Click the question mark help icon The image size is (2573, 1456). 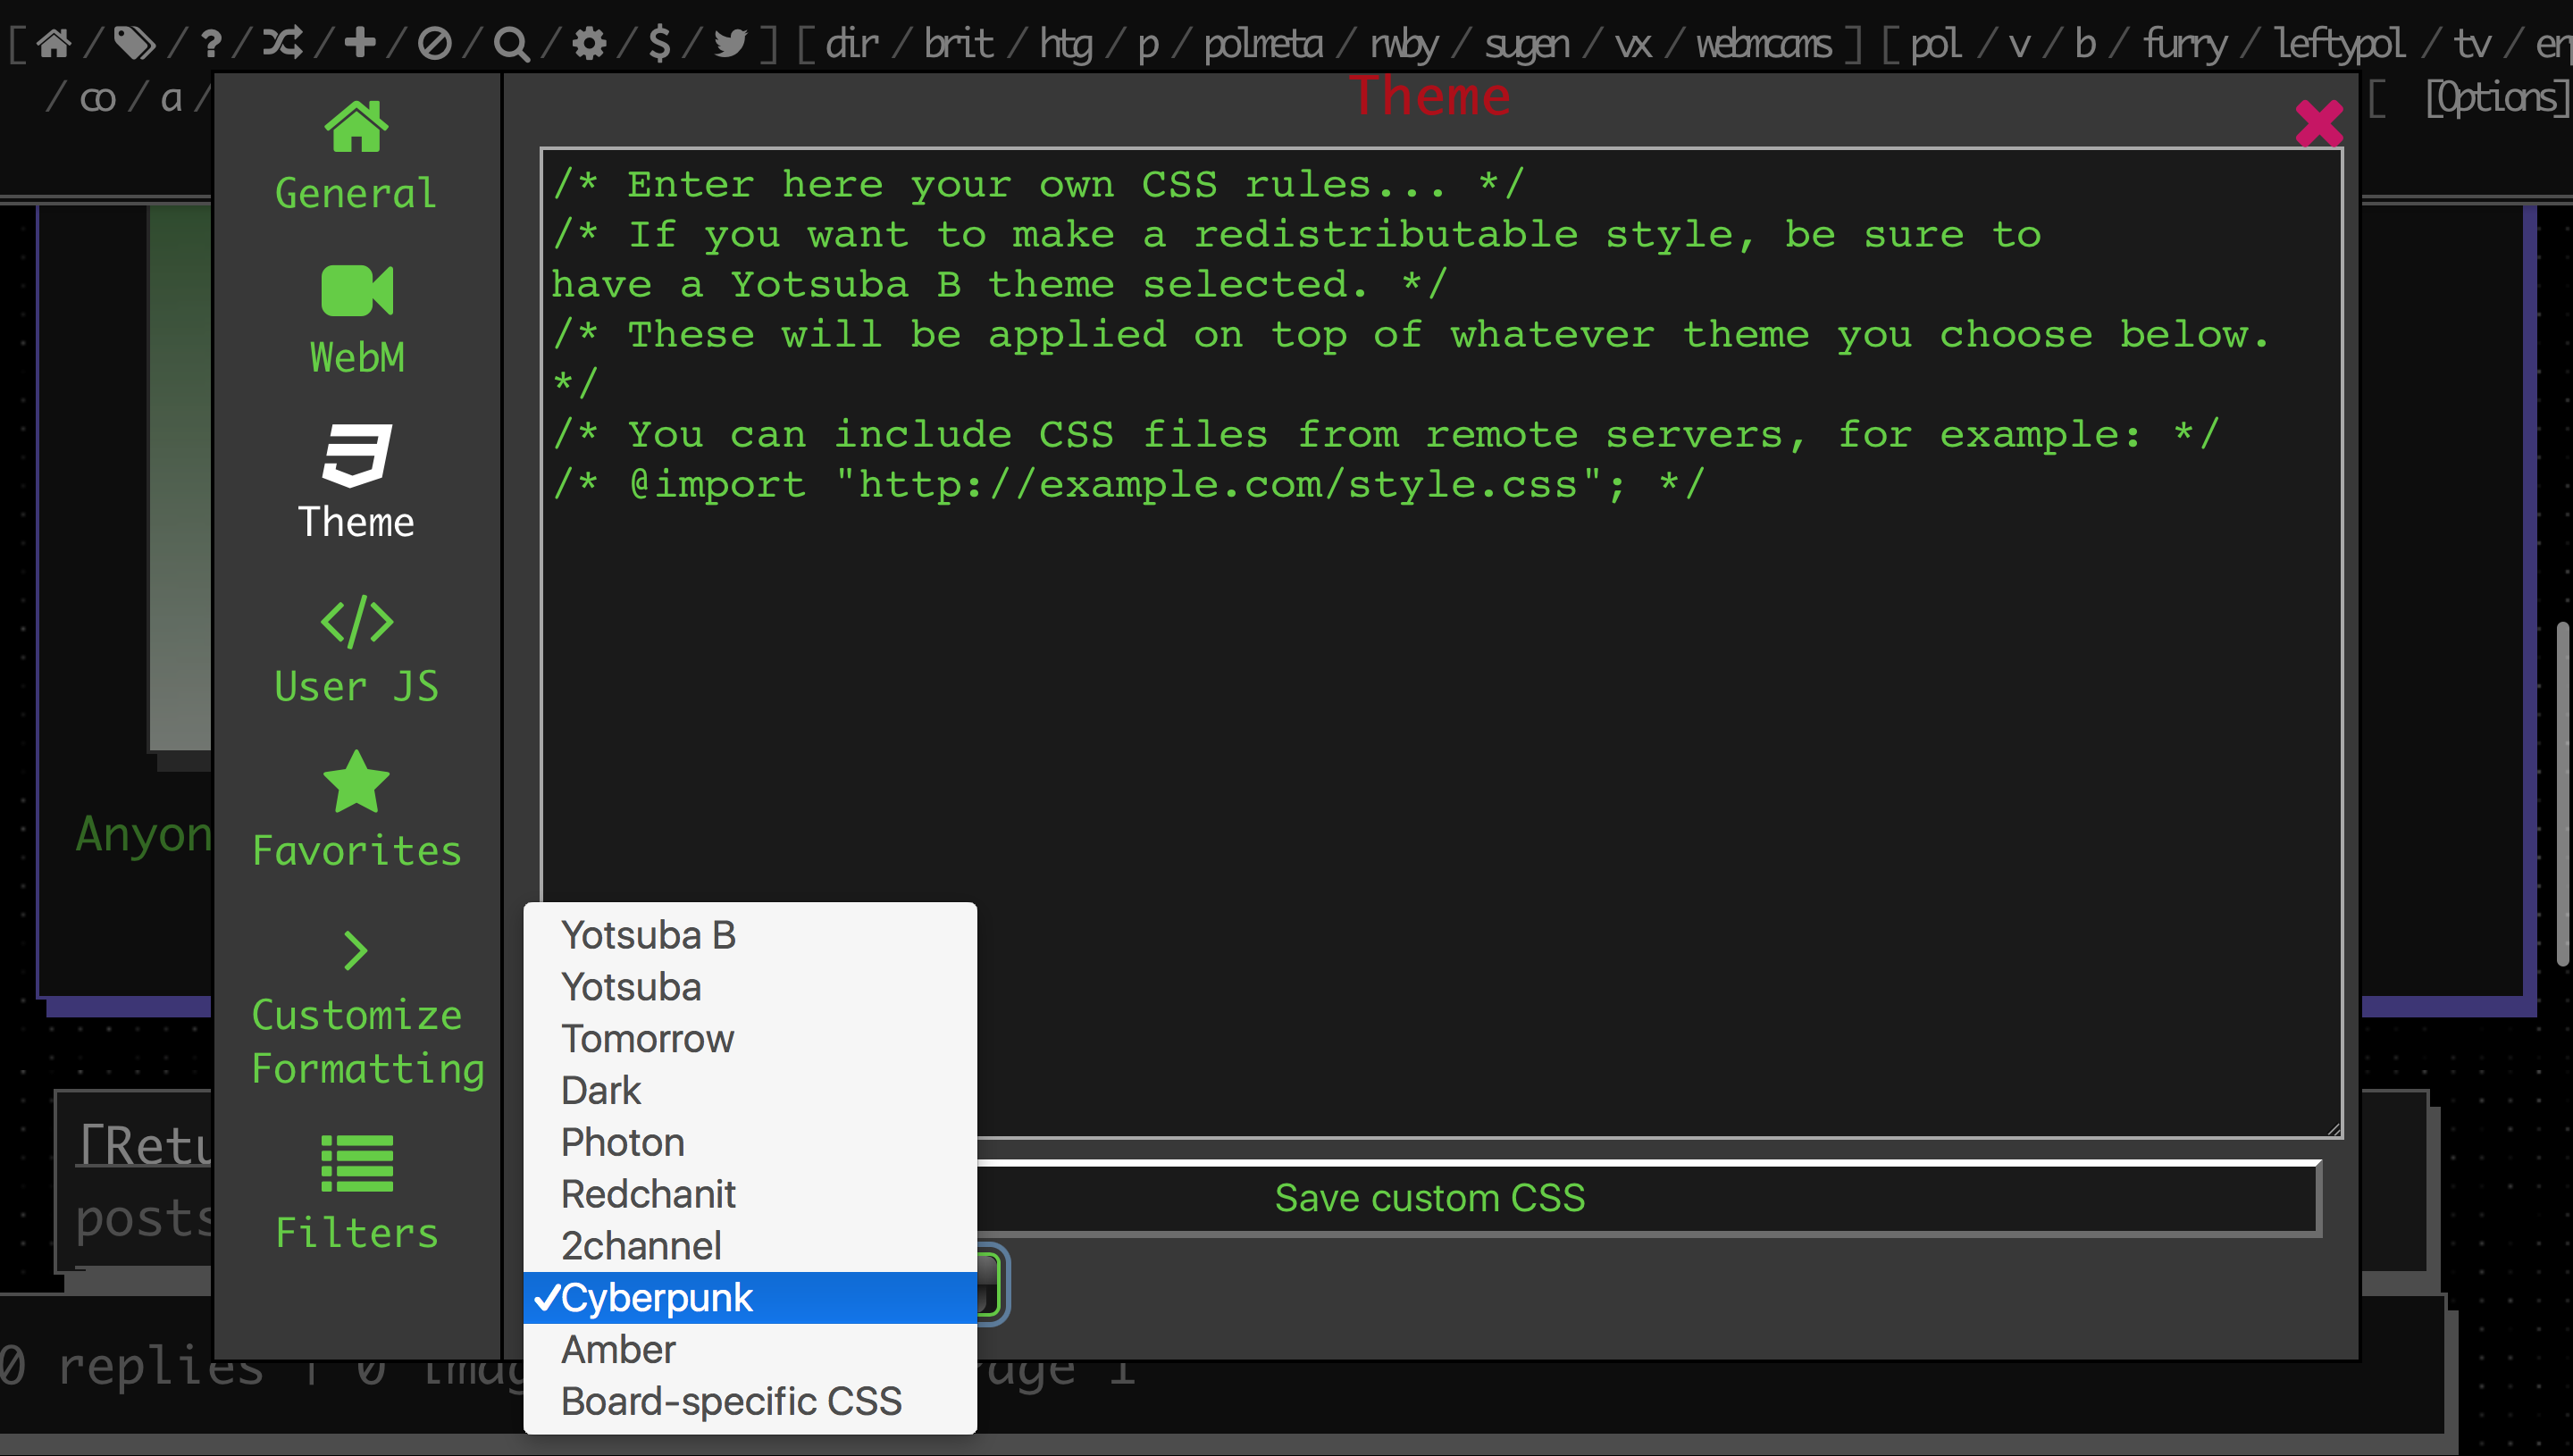[210, 43]
